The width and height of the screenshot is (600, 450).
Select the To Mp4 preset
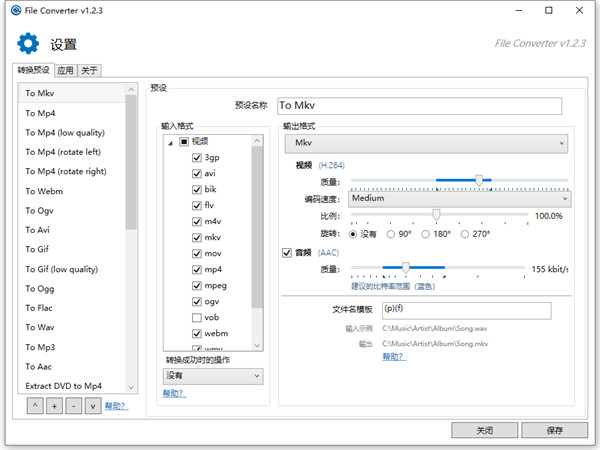72,113
